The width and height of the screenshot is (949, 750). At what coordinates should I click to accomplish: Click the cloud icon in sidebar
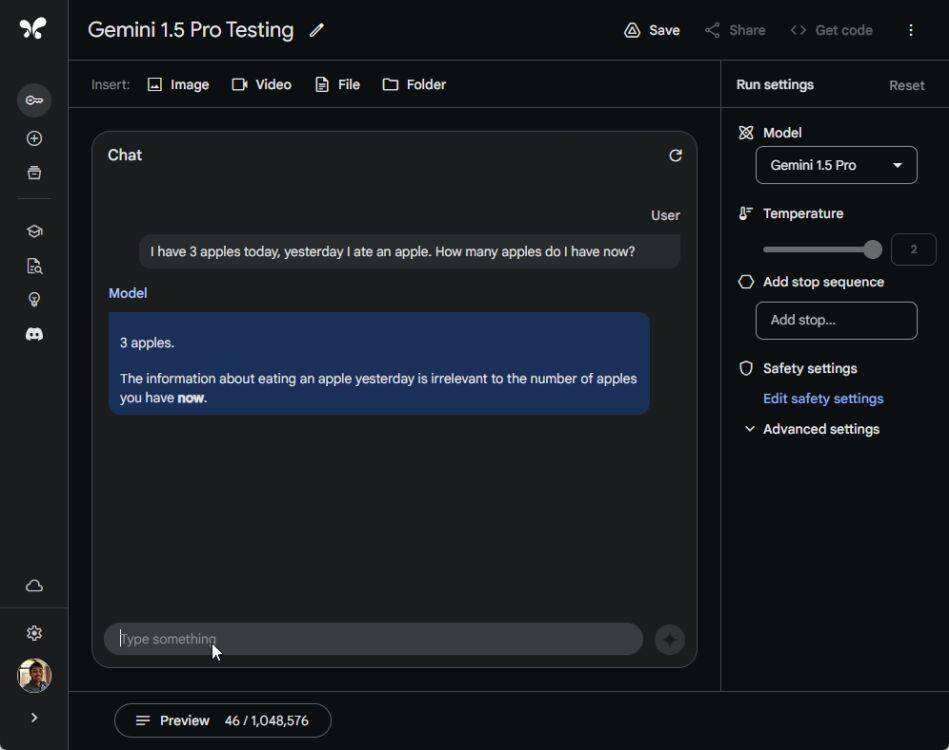tap(34, 586)
